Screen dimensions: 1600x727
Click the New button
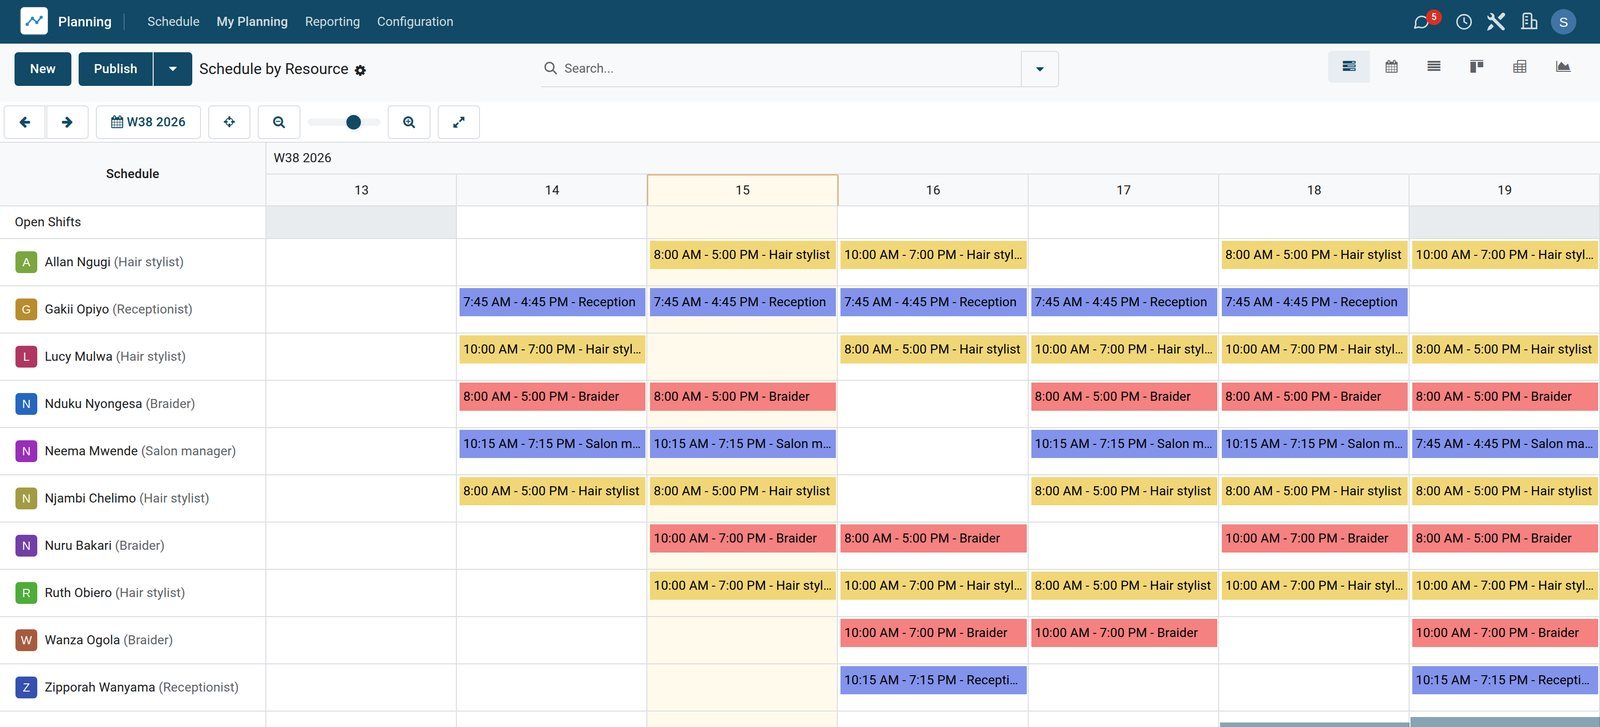(x=43, y=69)
